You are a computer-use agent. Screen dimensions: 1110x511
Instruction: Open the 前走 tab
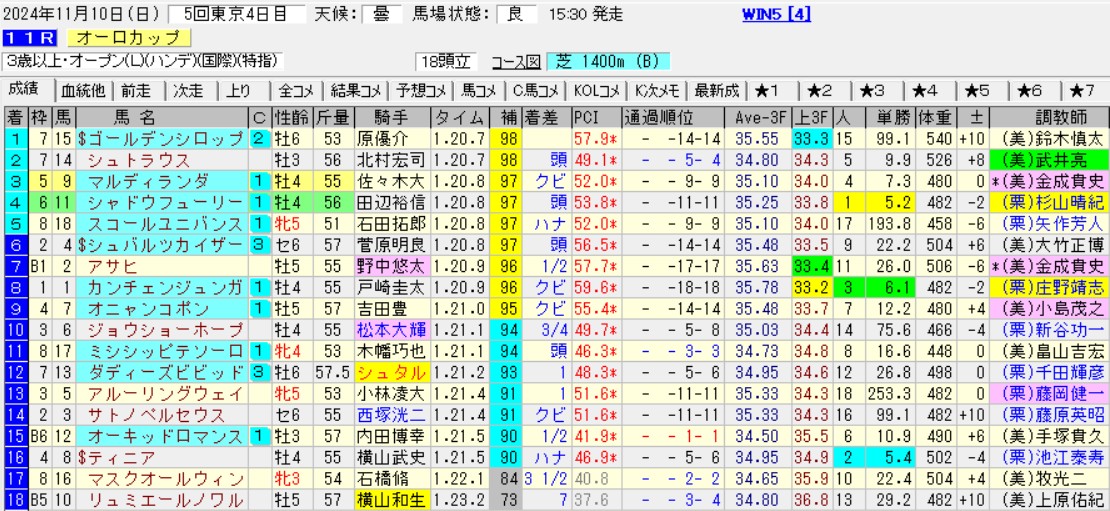tap(136, 91)
